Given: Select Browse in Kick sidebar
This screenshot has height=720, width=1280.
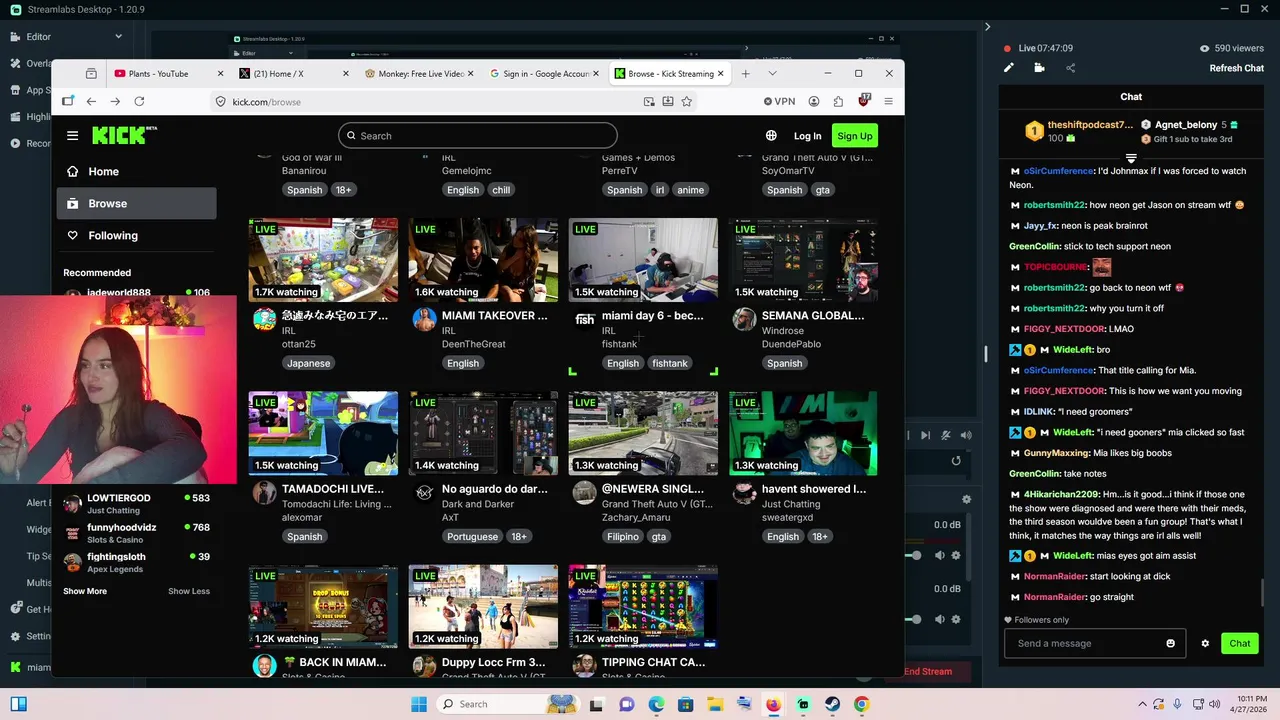Looking at the screenshot, I should click(x=136, y=203).
